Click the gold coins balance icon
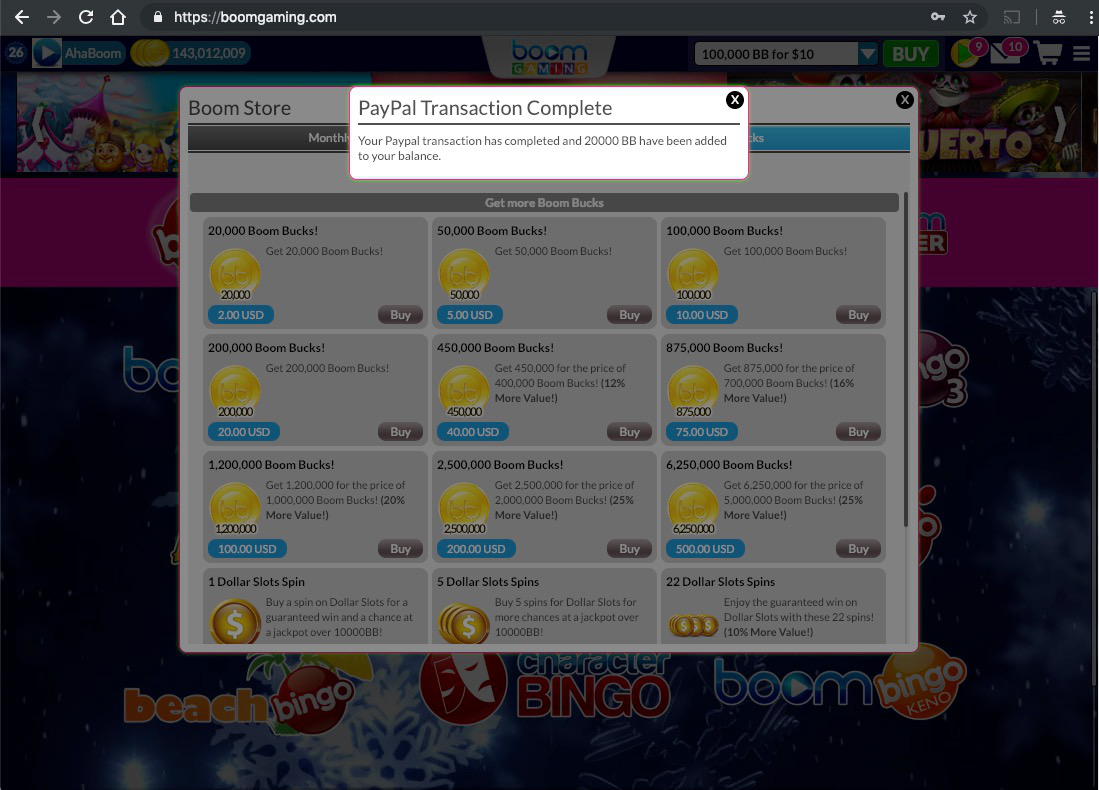This screenshot has width=1099, height=790. tap(149, 54)
